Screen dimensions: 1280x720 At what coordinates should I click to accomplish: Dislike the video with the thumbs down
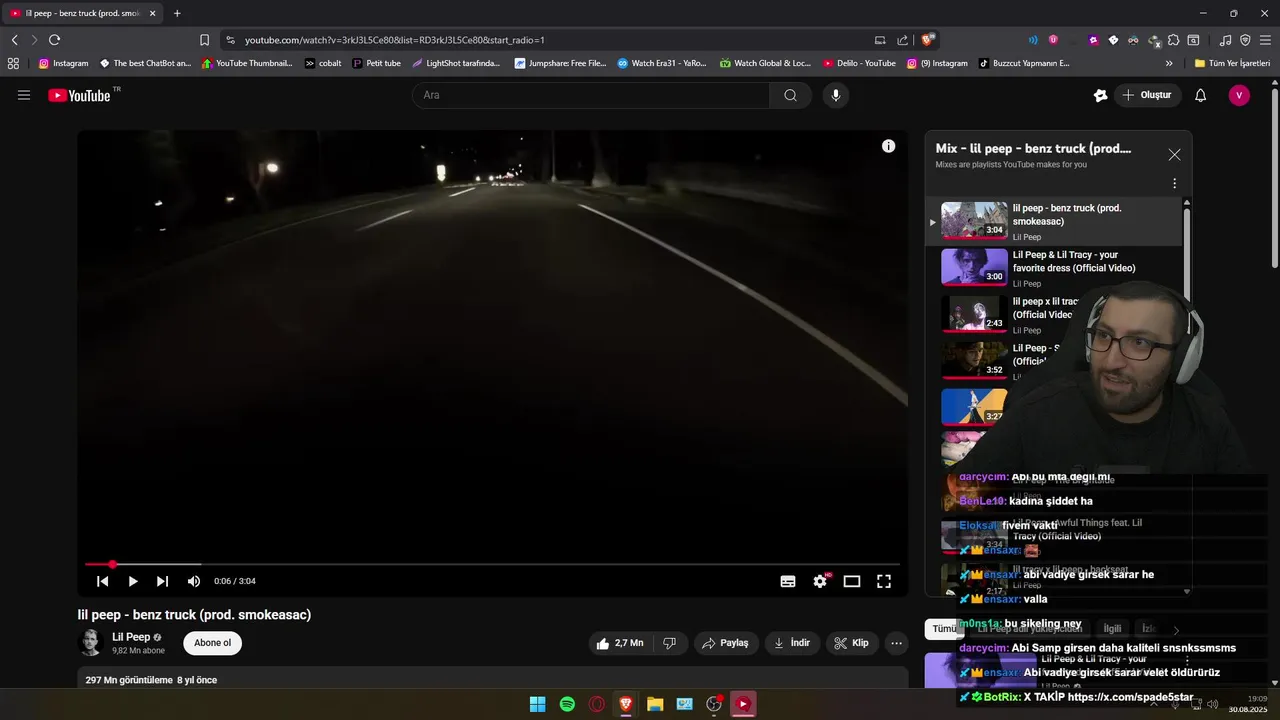point(670,643)
